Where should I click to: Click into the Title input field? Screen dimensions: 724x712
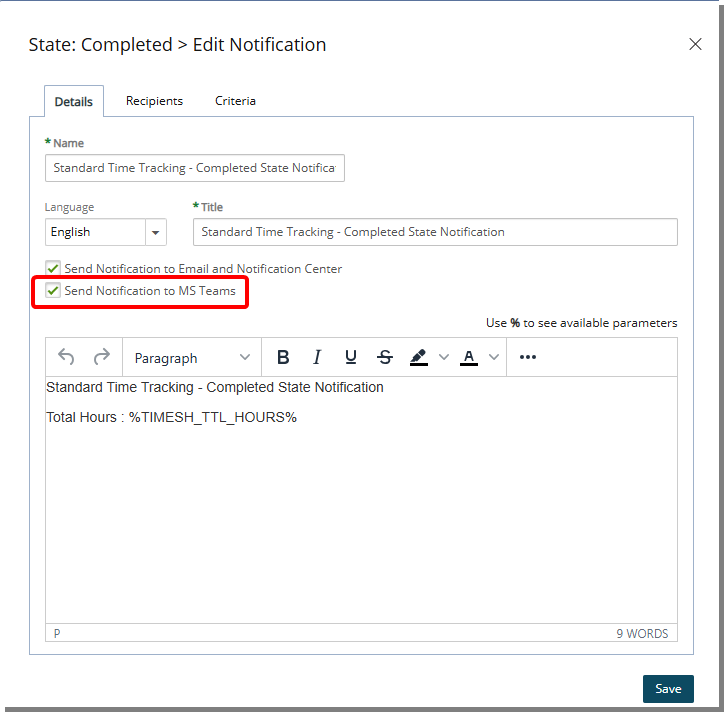(x=435, y=232)
